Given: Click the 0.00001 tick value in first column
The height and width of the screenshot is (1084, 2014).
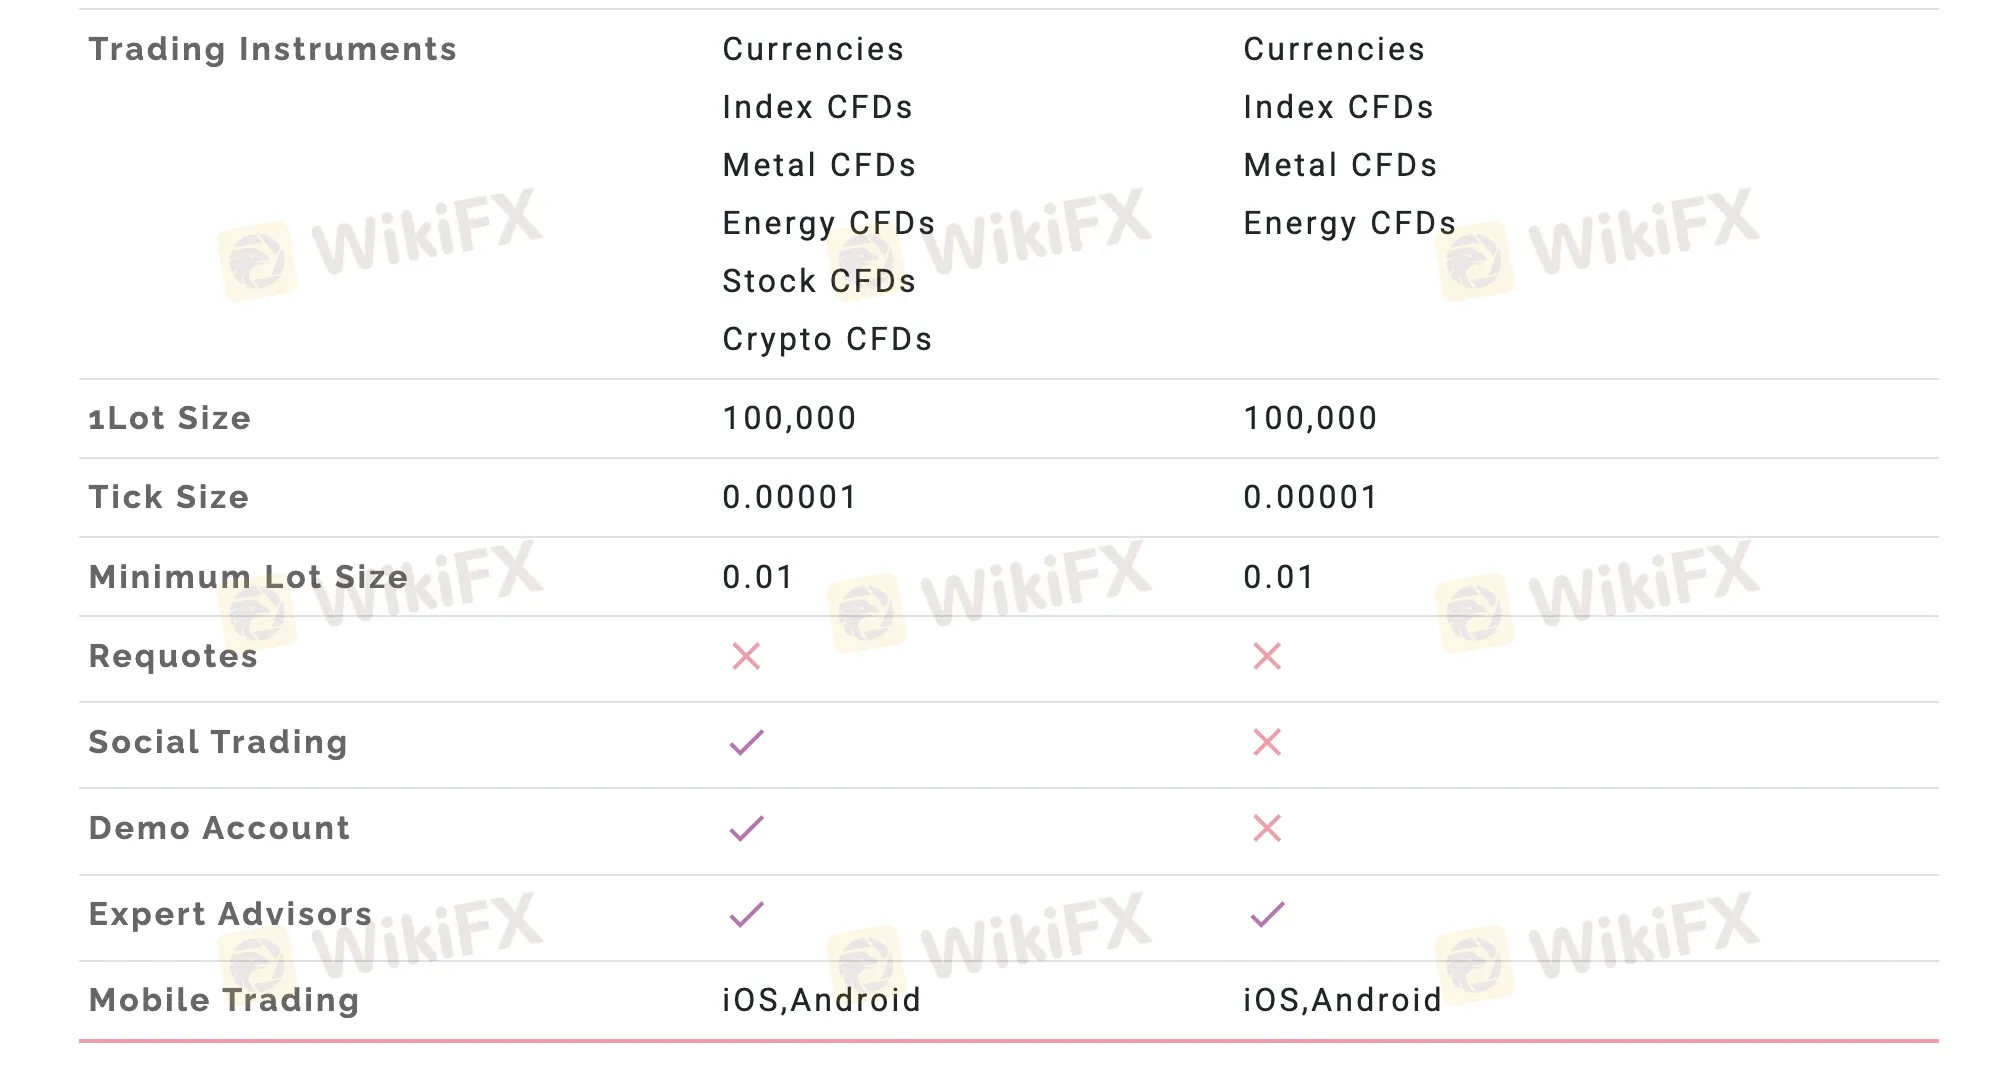Looking at the screenshot, I should tap(789, 497).
